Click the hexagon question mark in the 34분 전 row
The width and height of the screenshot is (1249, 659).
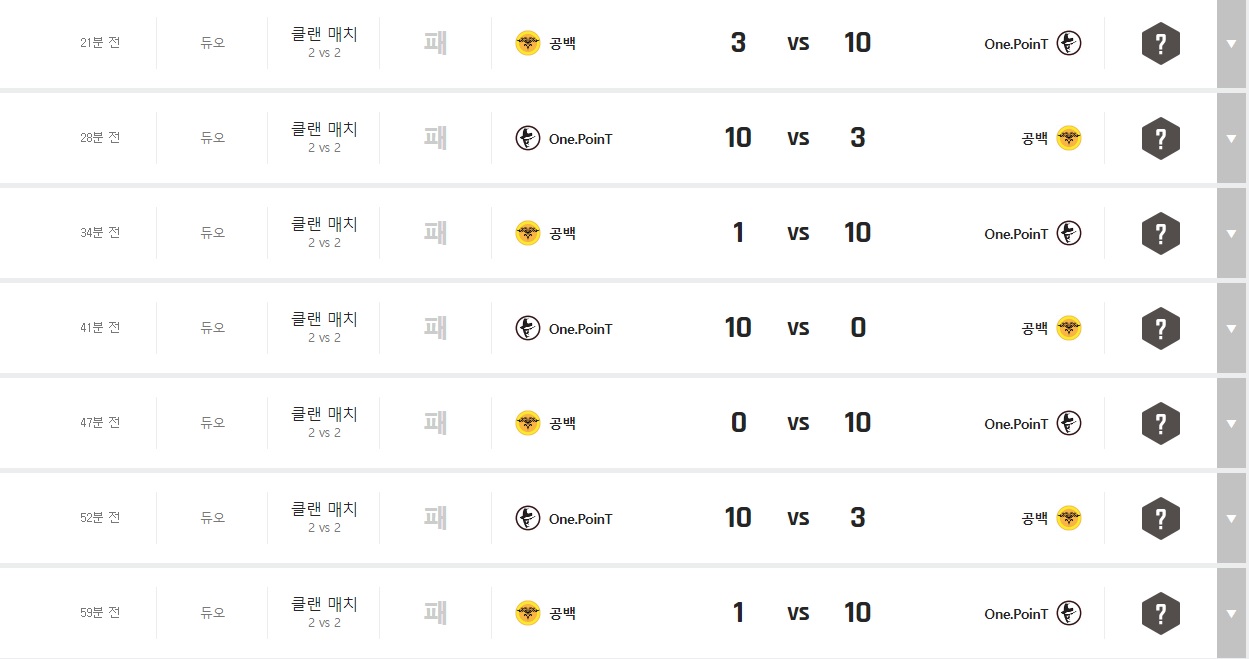[1160, 233]
